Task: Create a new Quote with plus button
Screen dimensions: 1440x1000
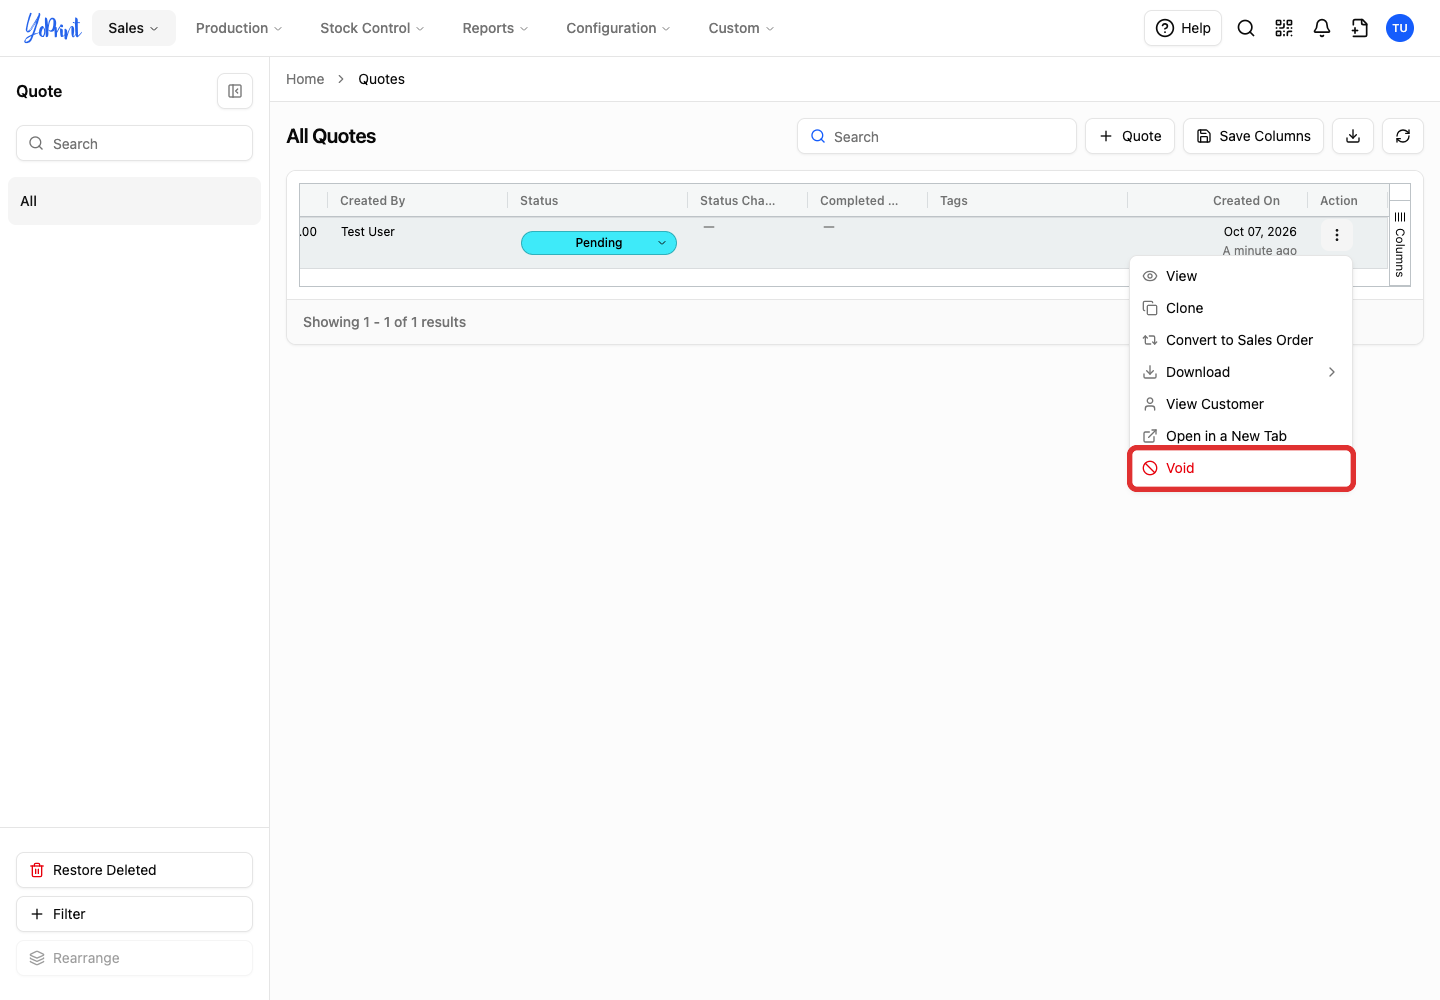Action: click(1130, 136)
